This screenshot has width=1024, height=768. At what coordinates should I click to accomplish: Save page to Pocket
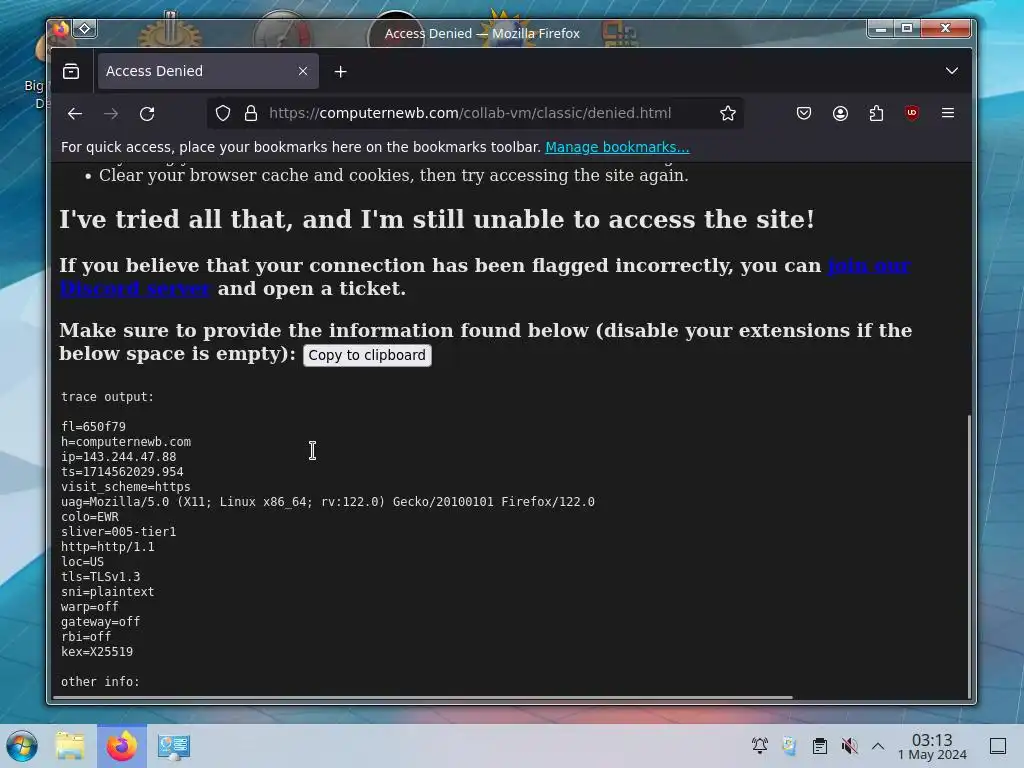click(804, 114)
